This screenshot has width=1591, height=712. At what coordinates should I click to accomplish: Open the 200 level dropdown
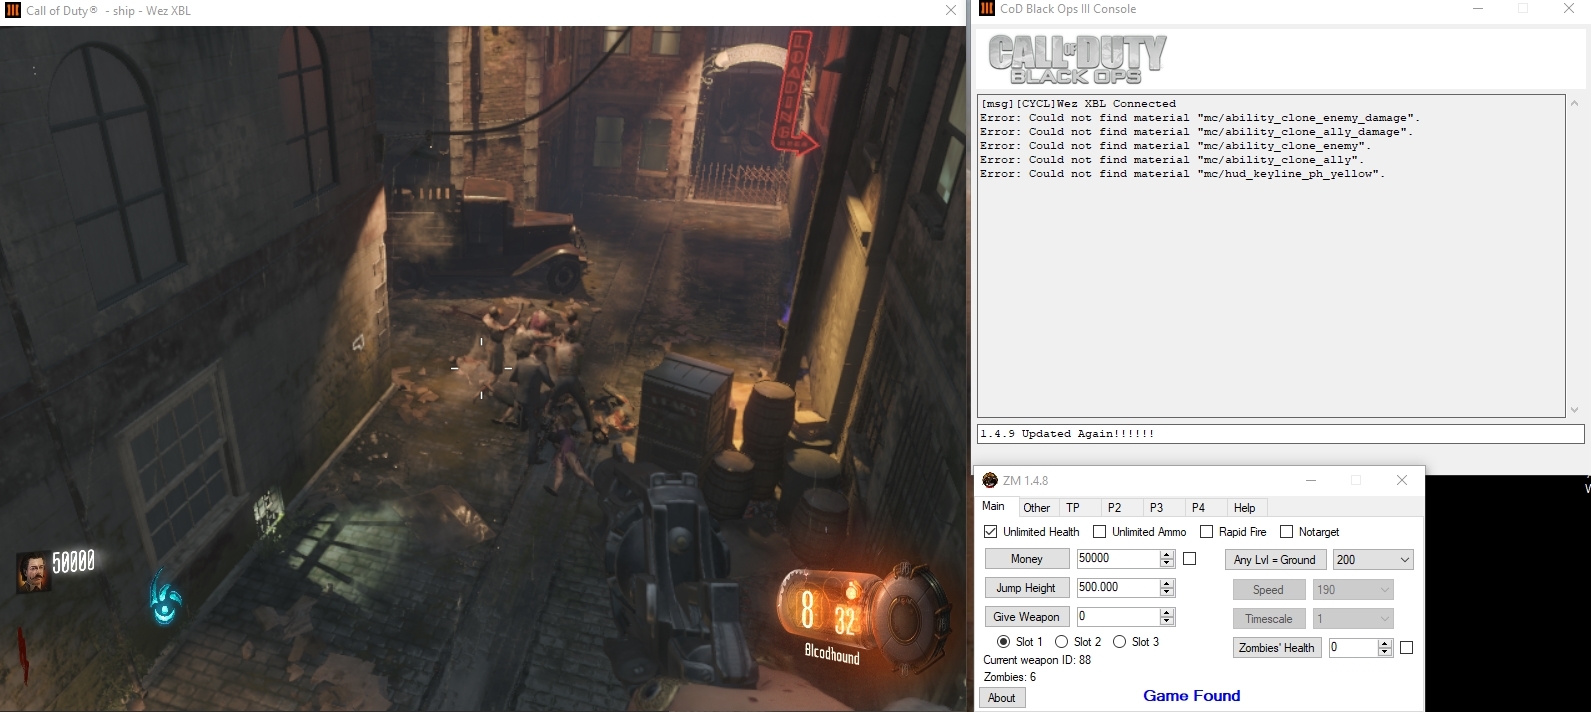(1373, 560)
